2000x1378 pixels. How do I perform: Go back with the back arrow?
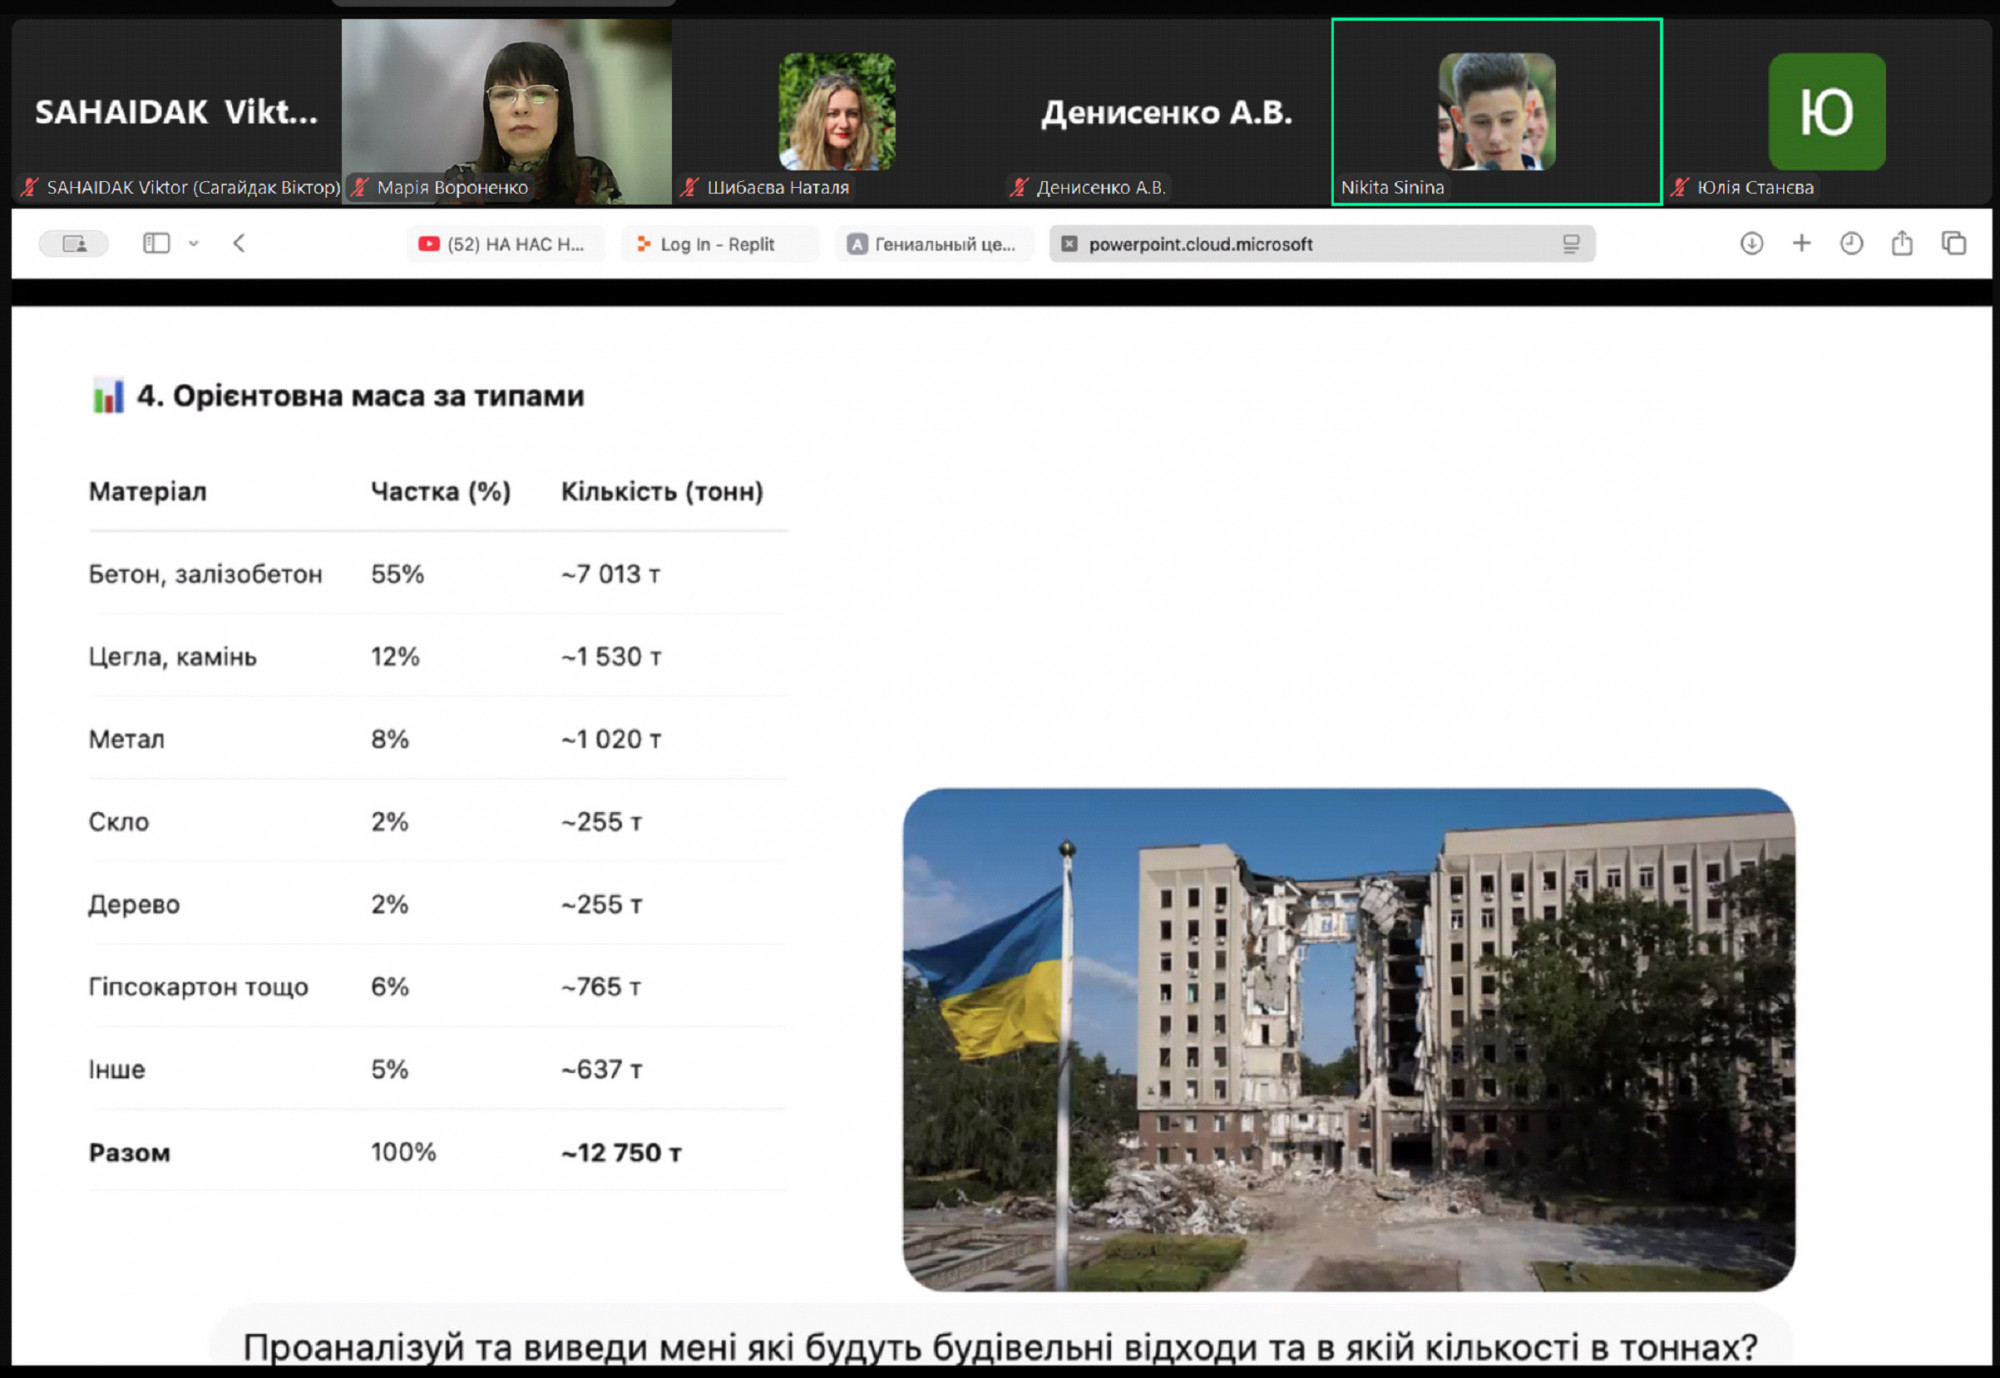[239, 243]
